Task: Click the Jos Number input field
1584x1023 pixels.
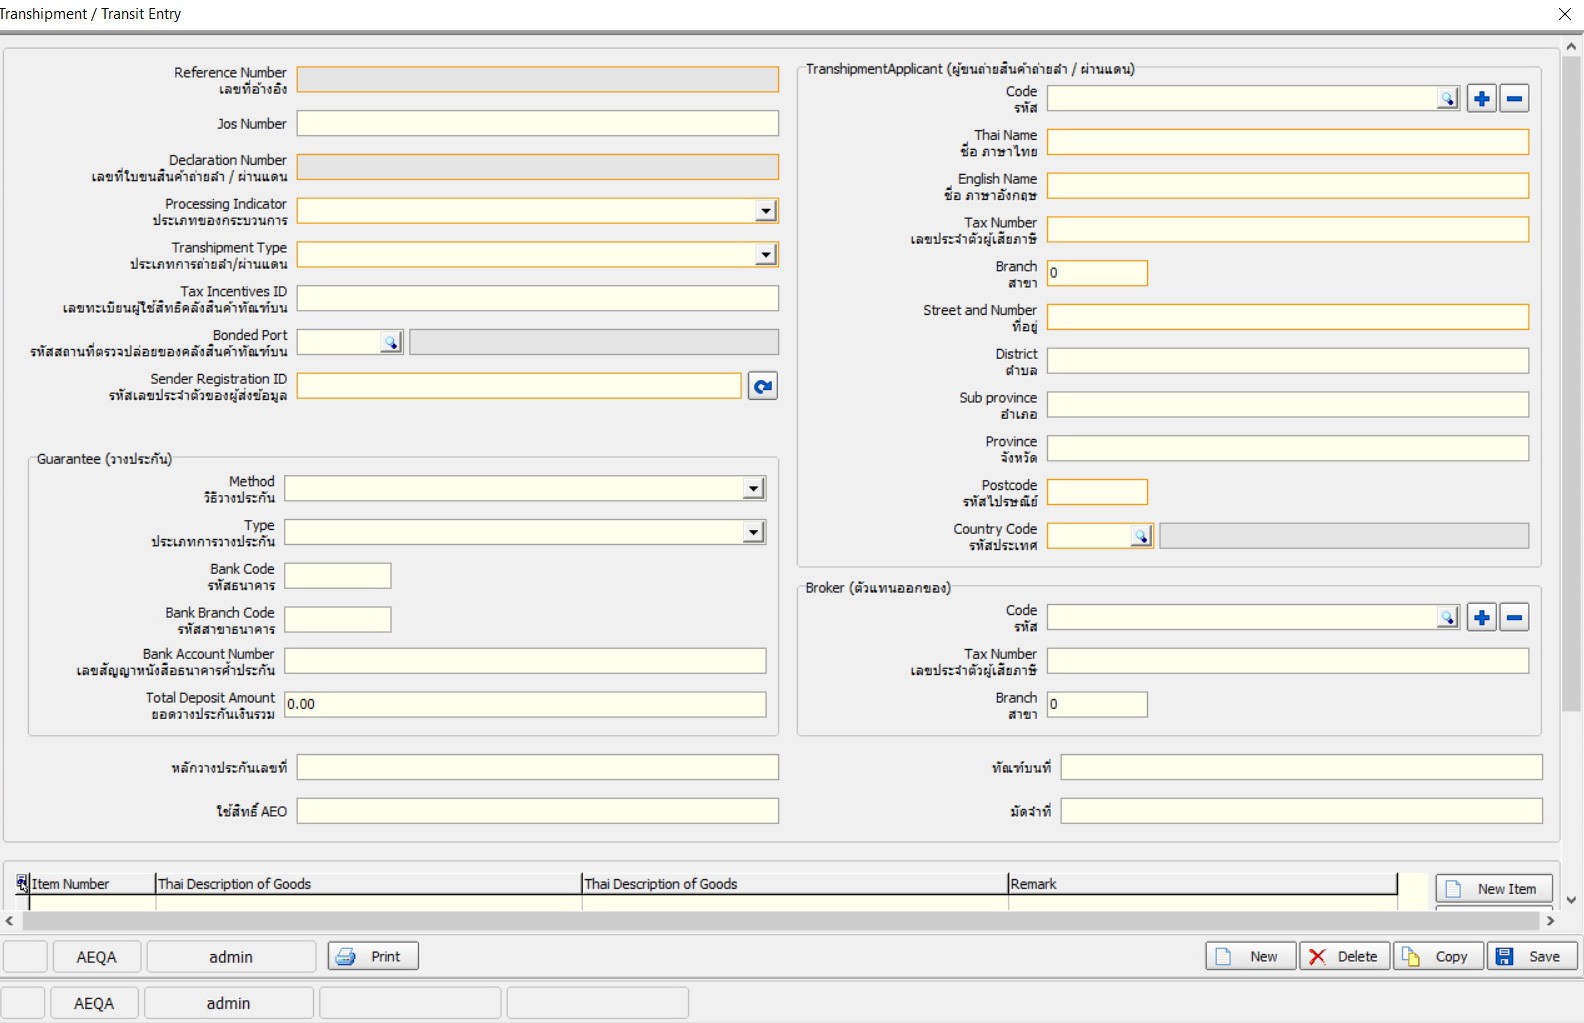Action: point(538,123)
